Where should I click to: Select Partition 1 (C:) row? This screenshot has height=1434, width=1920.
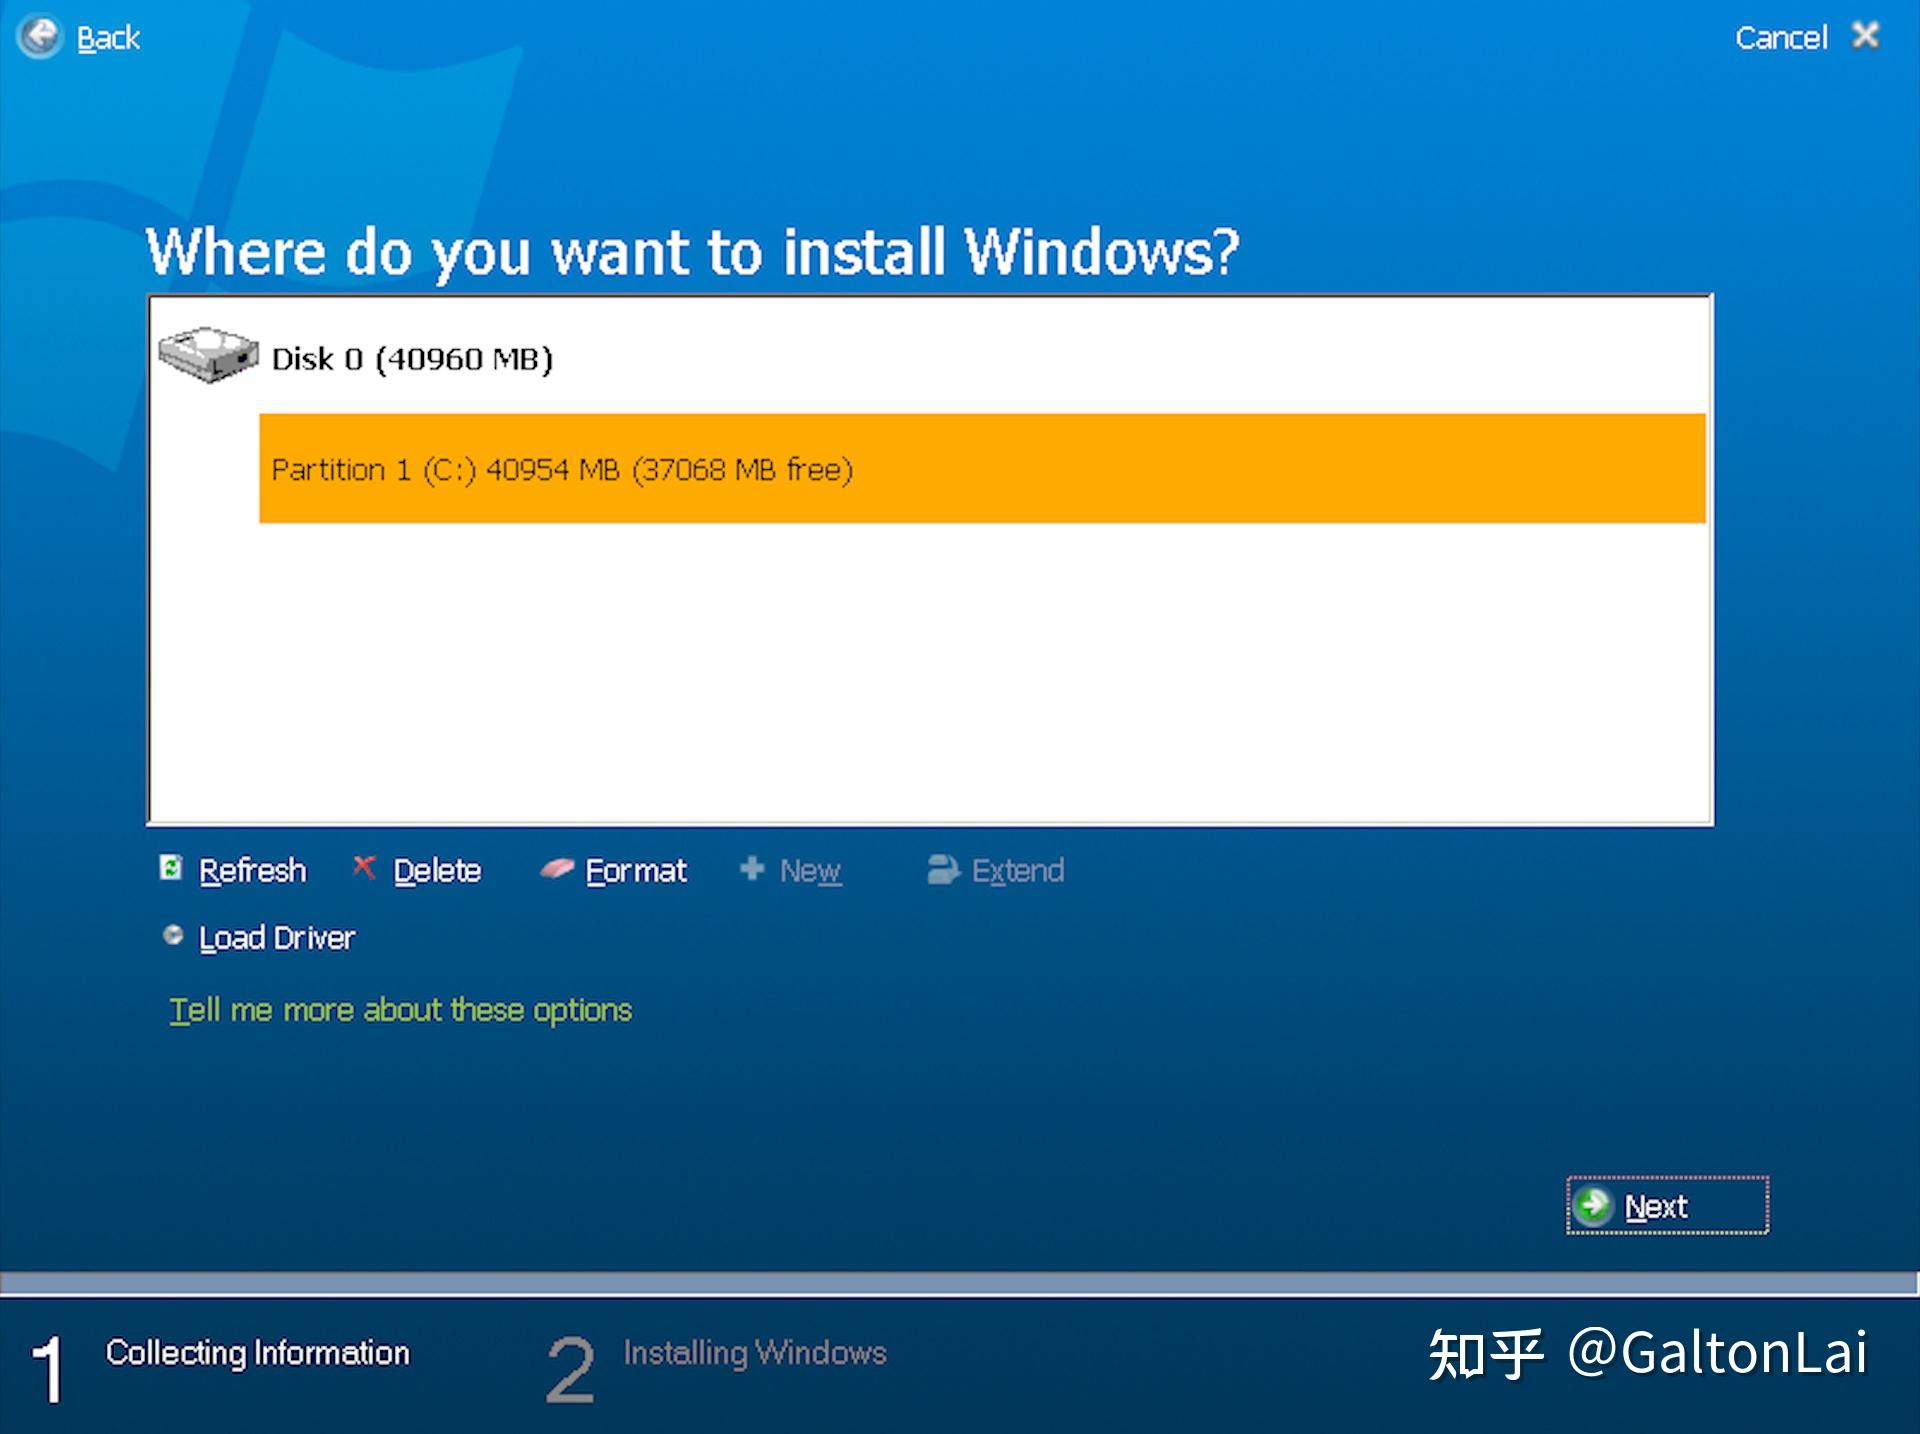tap(982, 468)
